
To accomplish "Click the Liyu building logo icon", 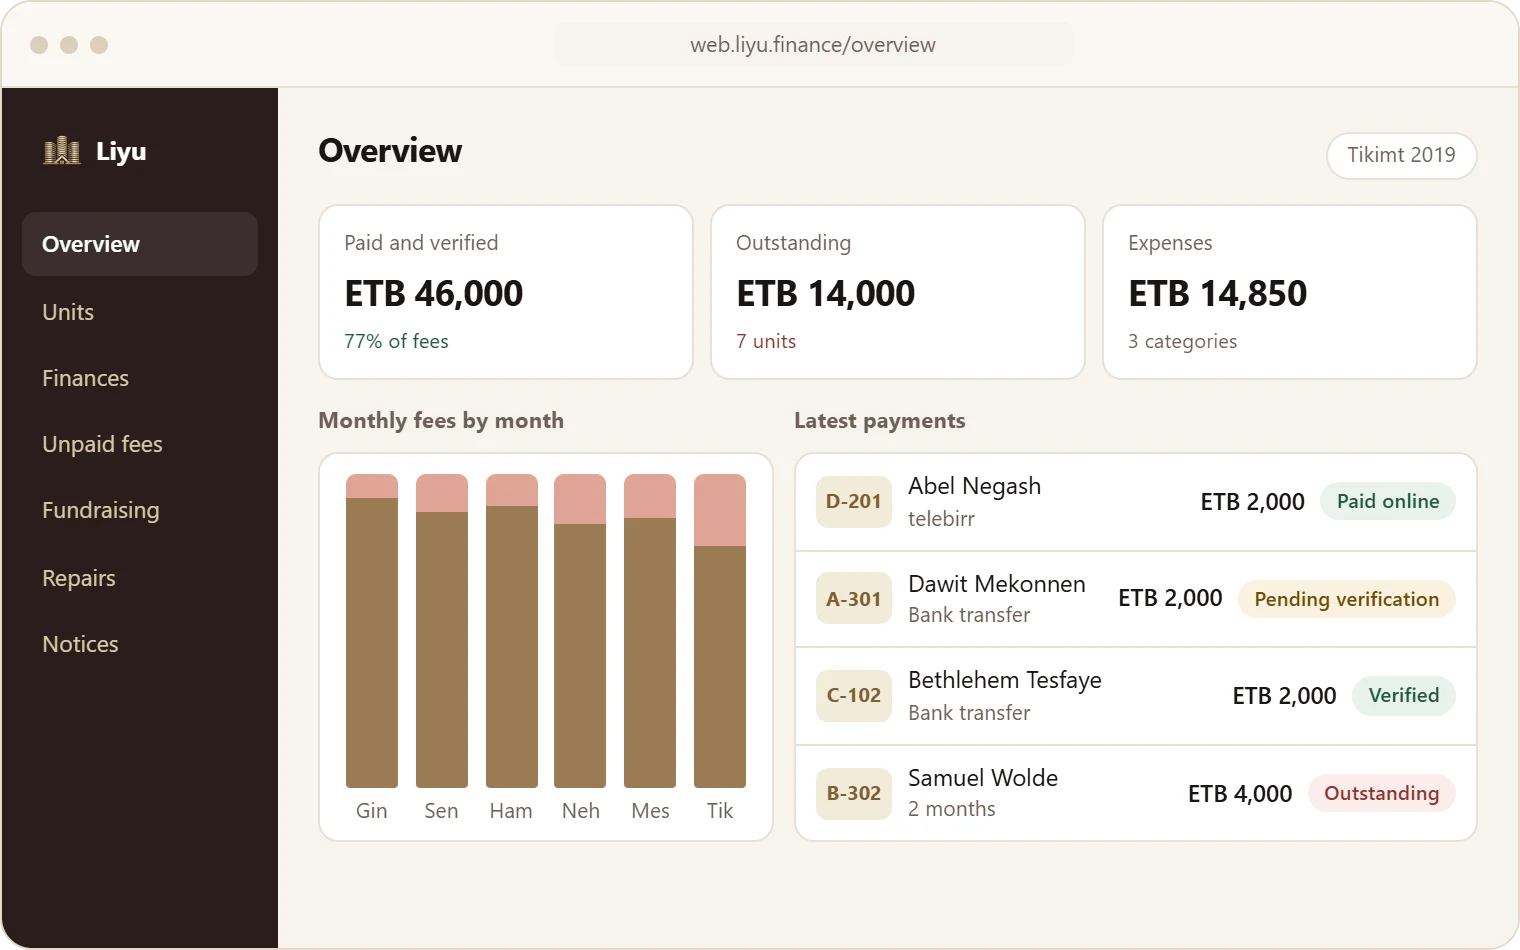I will pos(62,151).
